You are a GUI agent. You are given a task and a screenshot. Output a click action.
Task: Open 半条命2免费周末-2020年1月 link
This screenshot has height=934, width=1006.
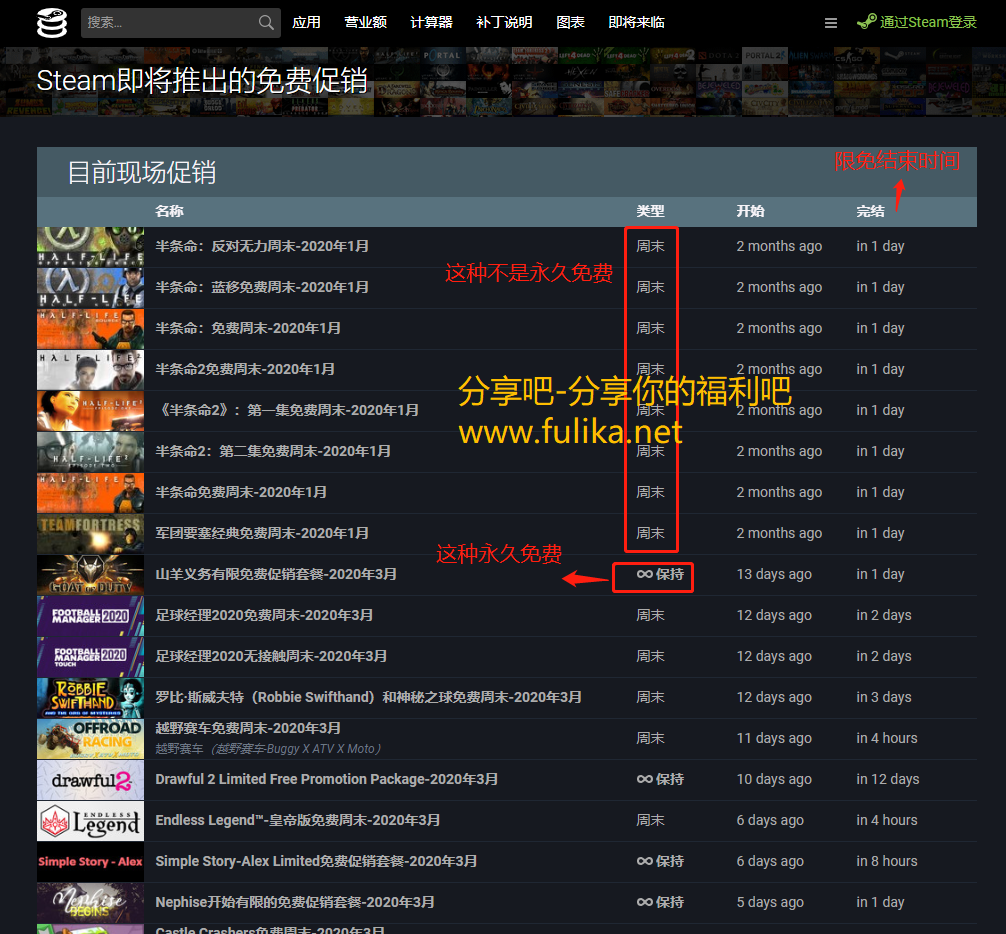[x=245, y=369]
